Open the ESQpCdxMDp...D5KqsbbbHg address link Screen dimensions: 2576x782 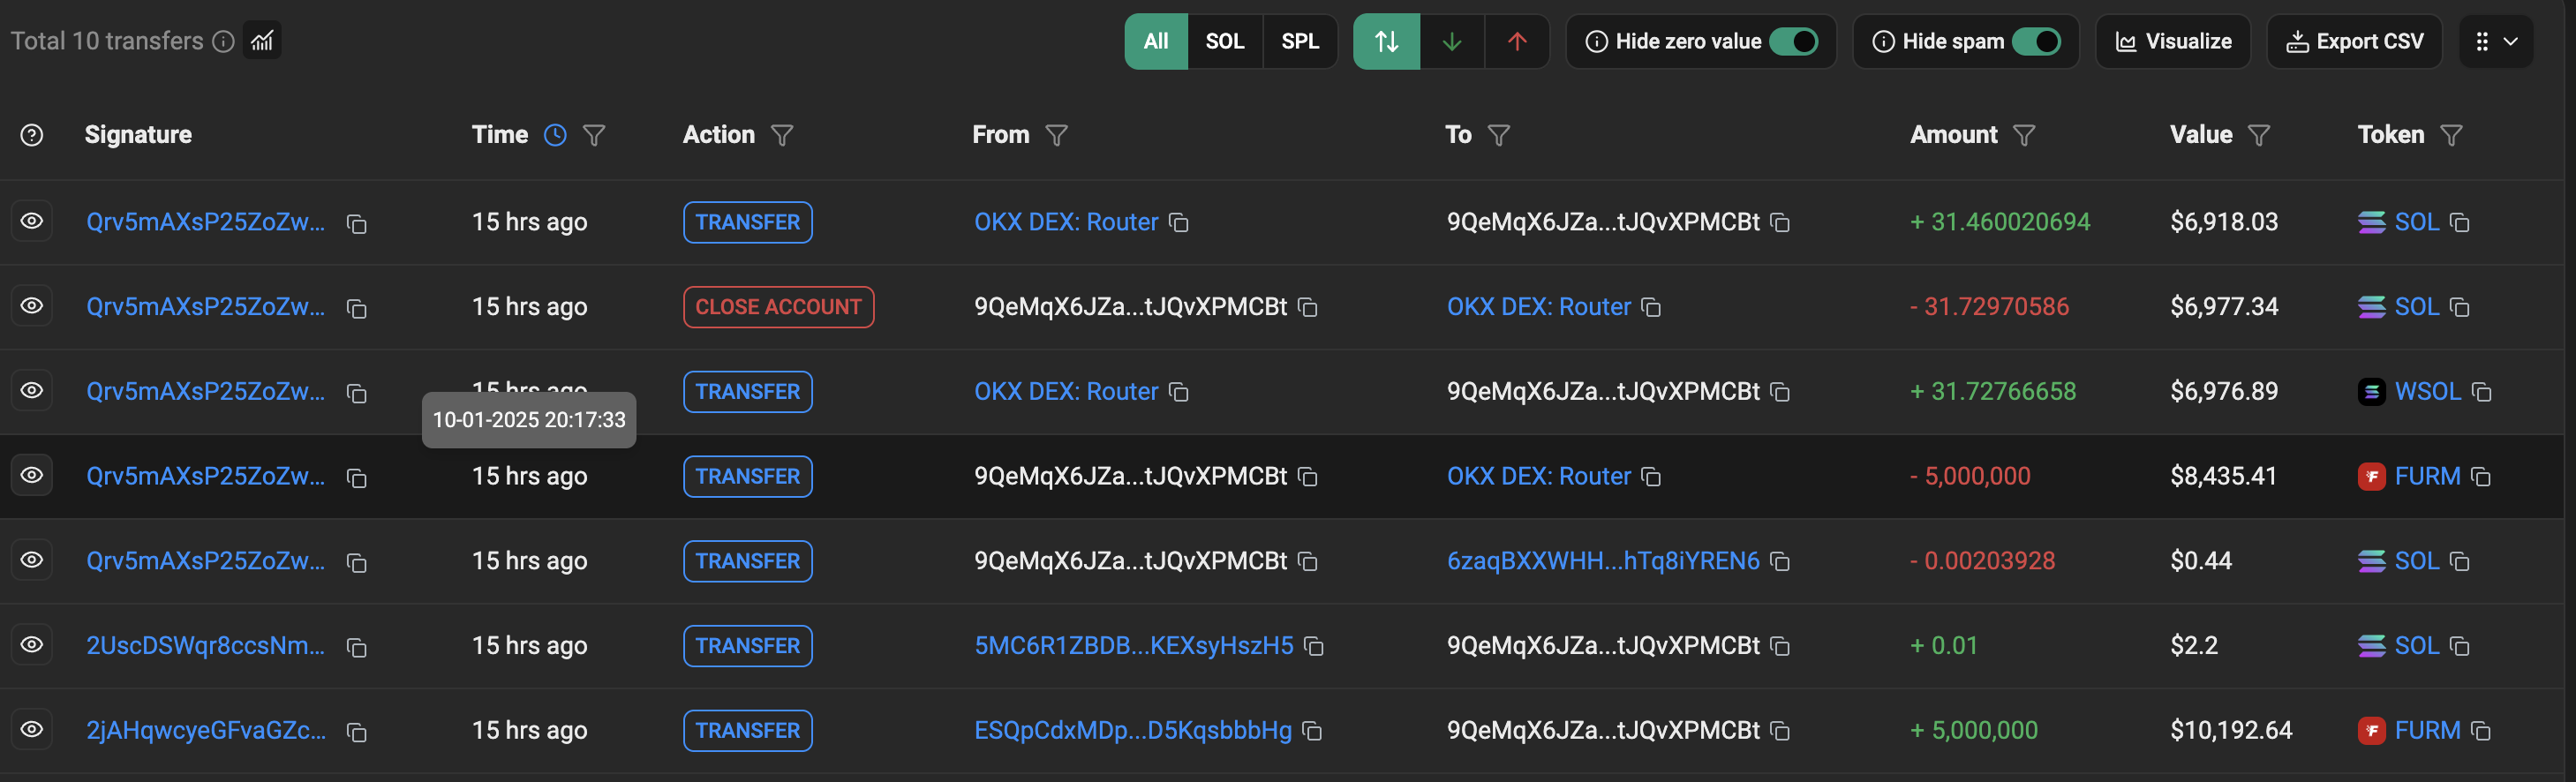point(1132,731)
